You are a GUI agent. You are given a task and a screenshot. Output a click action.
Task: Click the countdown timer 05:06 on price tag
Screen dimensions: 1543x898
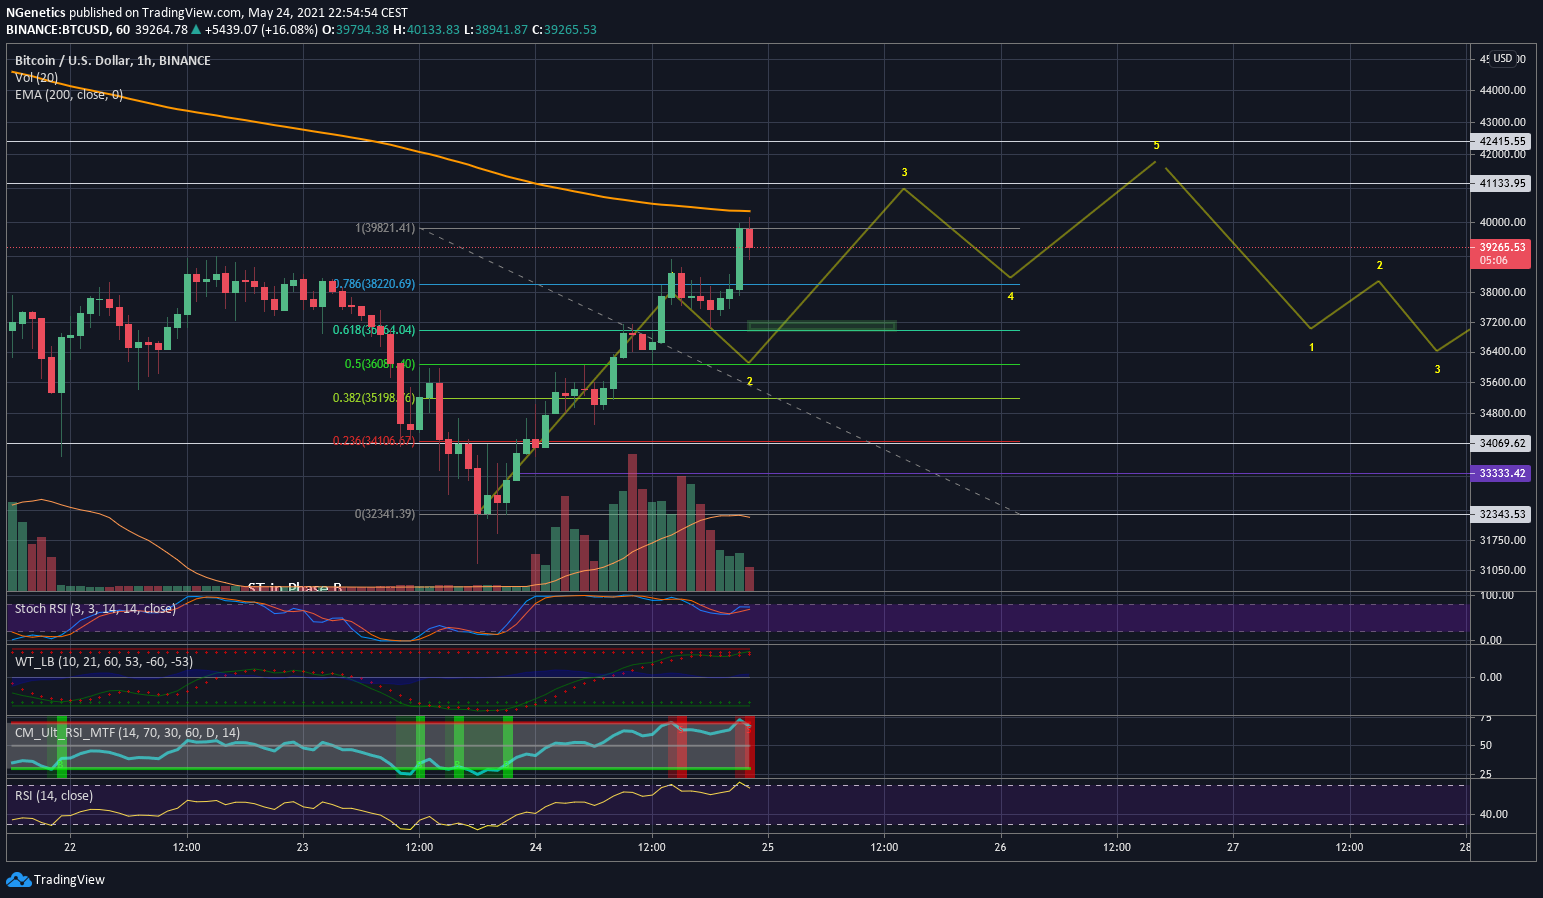1493,260
